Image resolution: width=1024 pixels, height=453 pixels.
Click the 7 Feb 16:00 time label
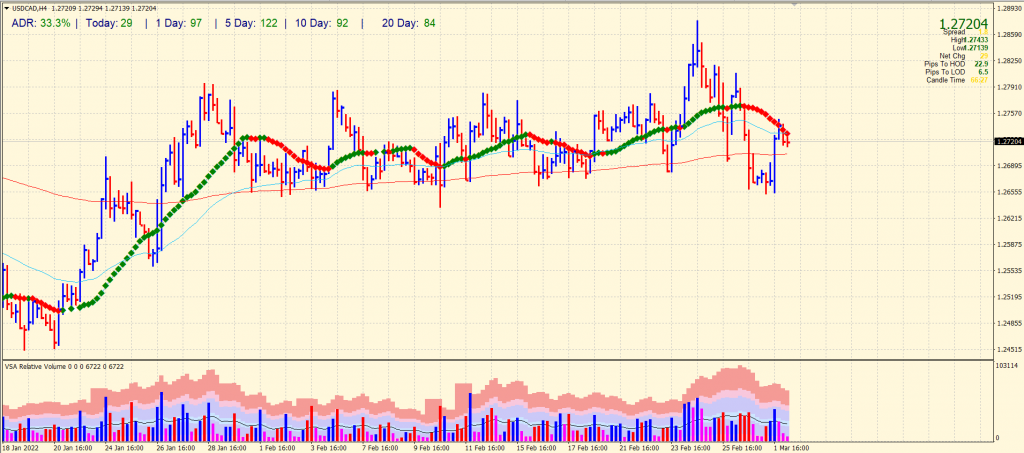(381, 448)
